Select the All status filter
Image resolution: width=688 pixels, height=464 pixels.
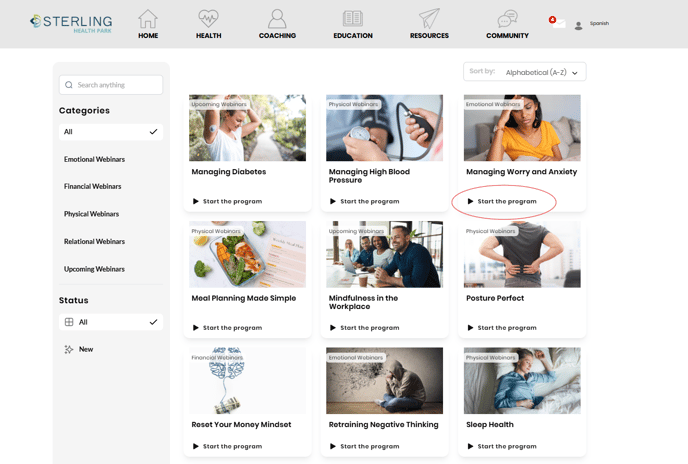click(110, 322)
